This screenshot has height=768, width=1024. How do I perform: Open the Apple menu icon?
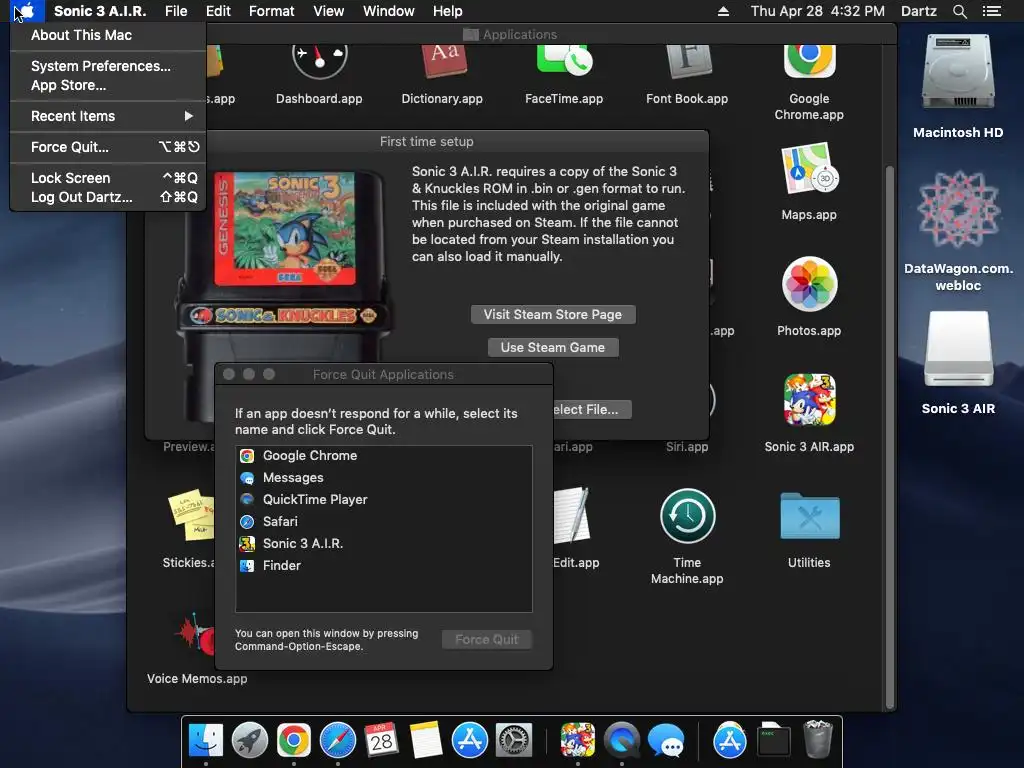(27, 11)
